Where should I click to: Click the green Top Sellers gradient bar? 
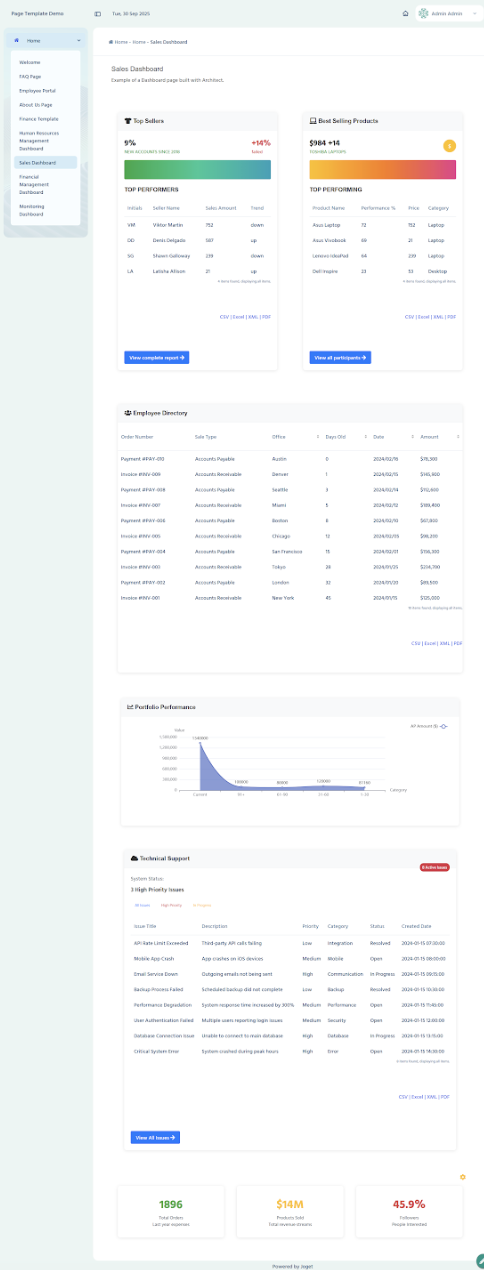[x=197, y=169]
